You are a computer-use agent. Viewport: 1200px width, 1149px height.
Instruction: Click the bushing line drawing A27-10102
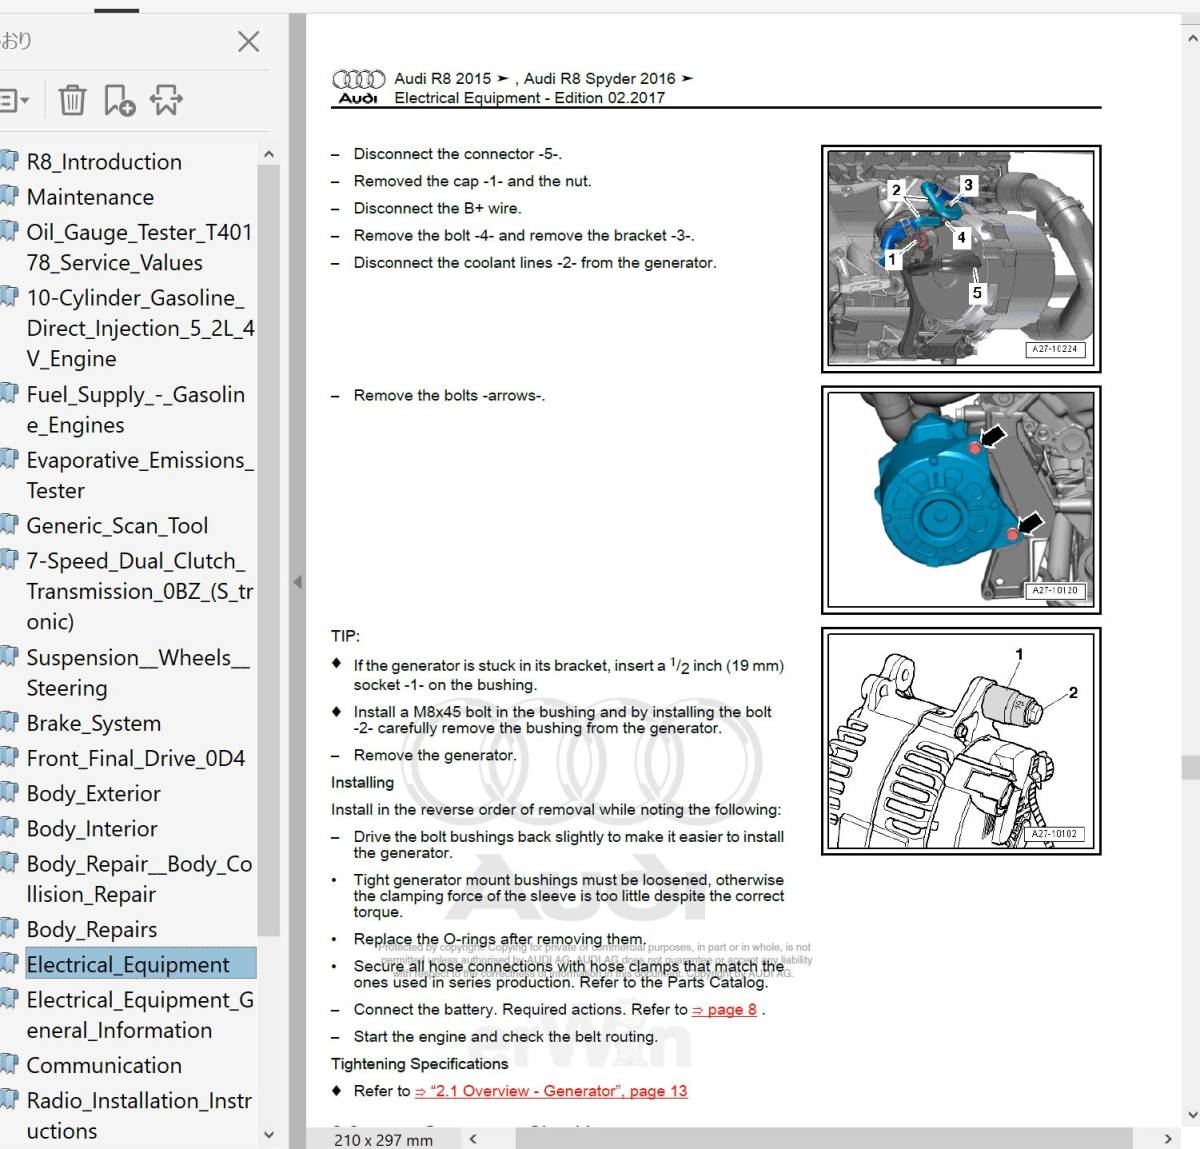(961, 741)
